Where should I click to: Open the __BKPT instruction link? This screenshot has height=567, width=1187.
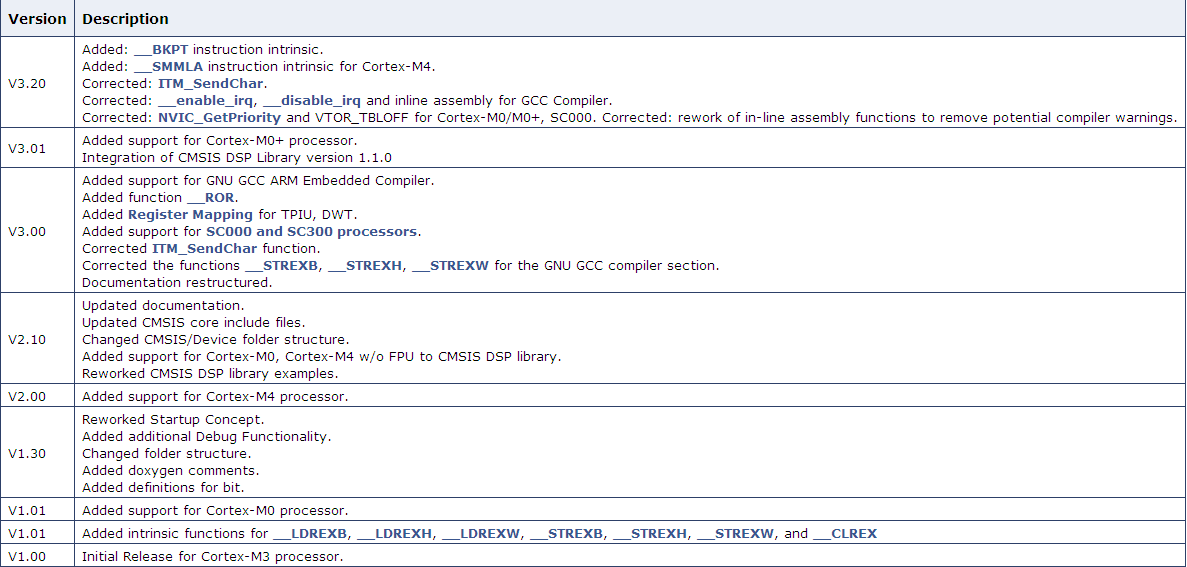pyautogui.click(x=160, y=49)
